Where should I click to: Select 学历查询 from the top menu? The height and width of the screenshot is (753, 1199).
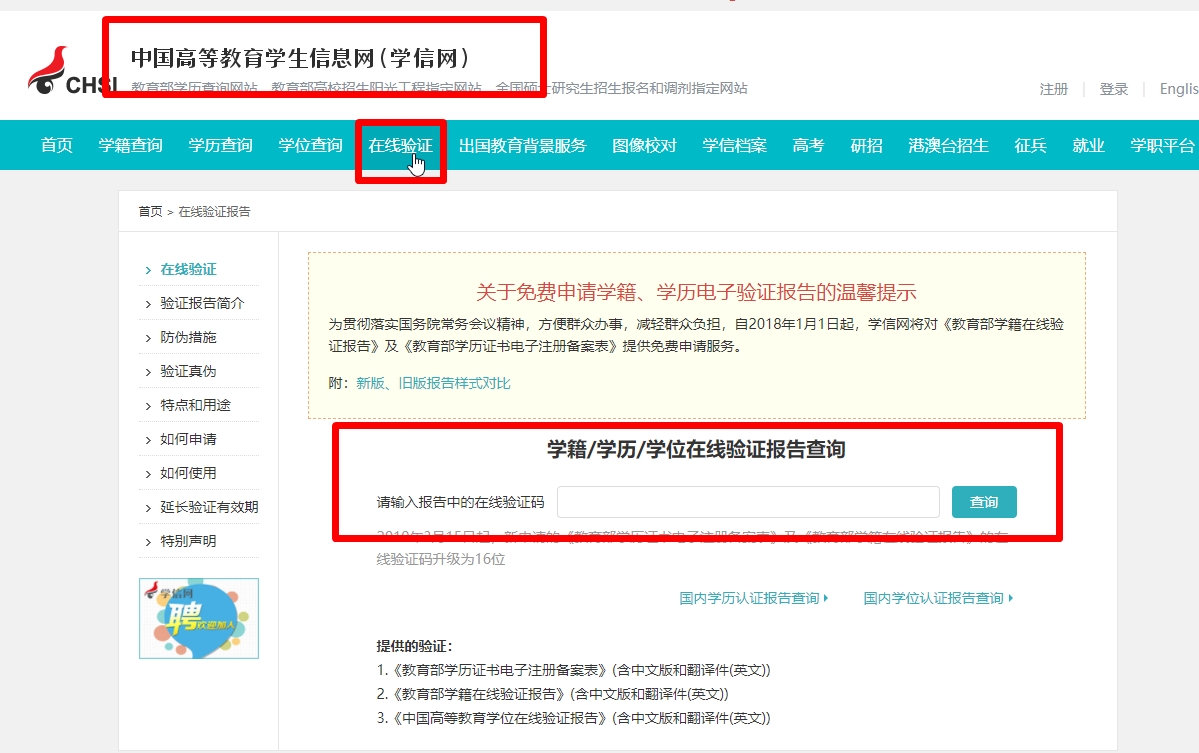click(220, 145)
